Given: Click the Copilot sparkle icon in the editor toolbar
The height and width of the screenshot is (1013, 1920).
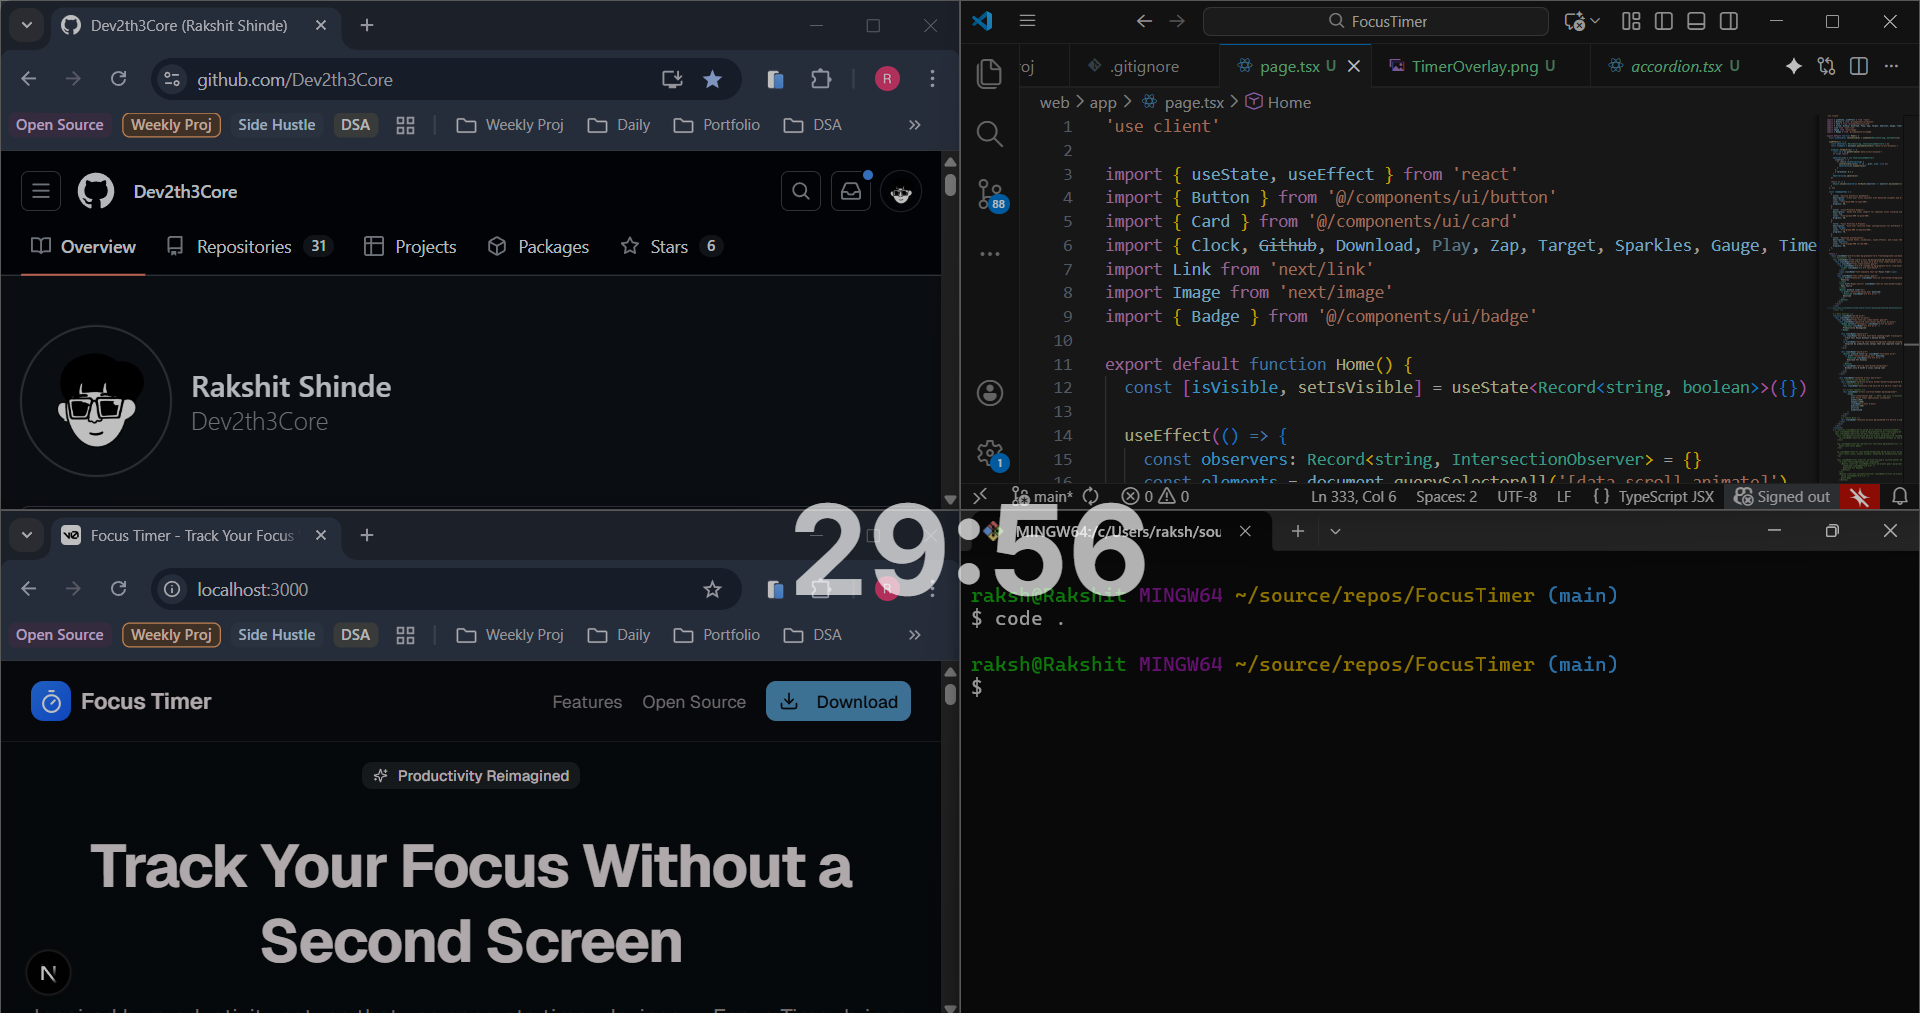Looking at the screenshot, I should (x=1793, y=66).
